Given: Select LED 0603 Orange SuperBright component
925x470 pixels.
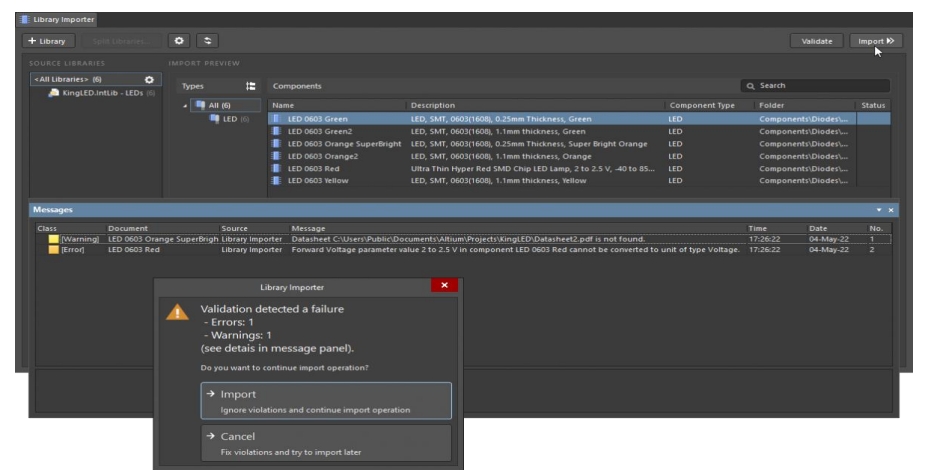Looking at the screenshot, I should point(579,143).
